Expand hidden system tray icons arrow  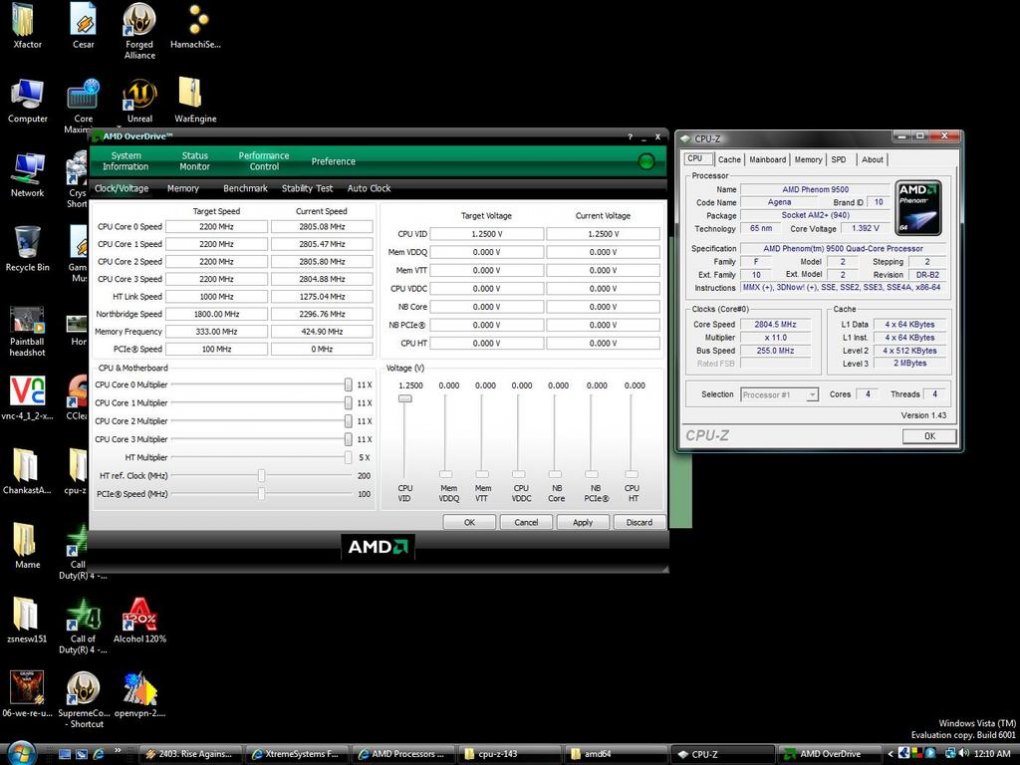tap(891, 754)
